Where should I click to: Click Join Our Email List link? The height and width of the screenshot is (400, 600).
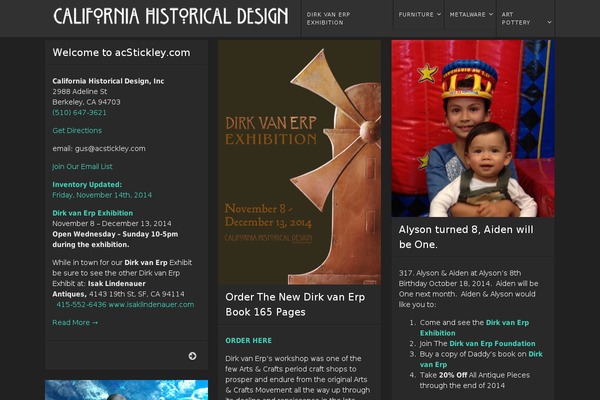[x=82, y=167]
